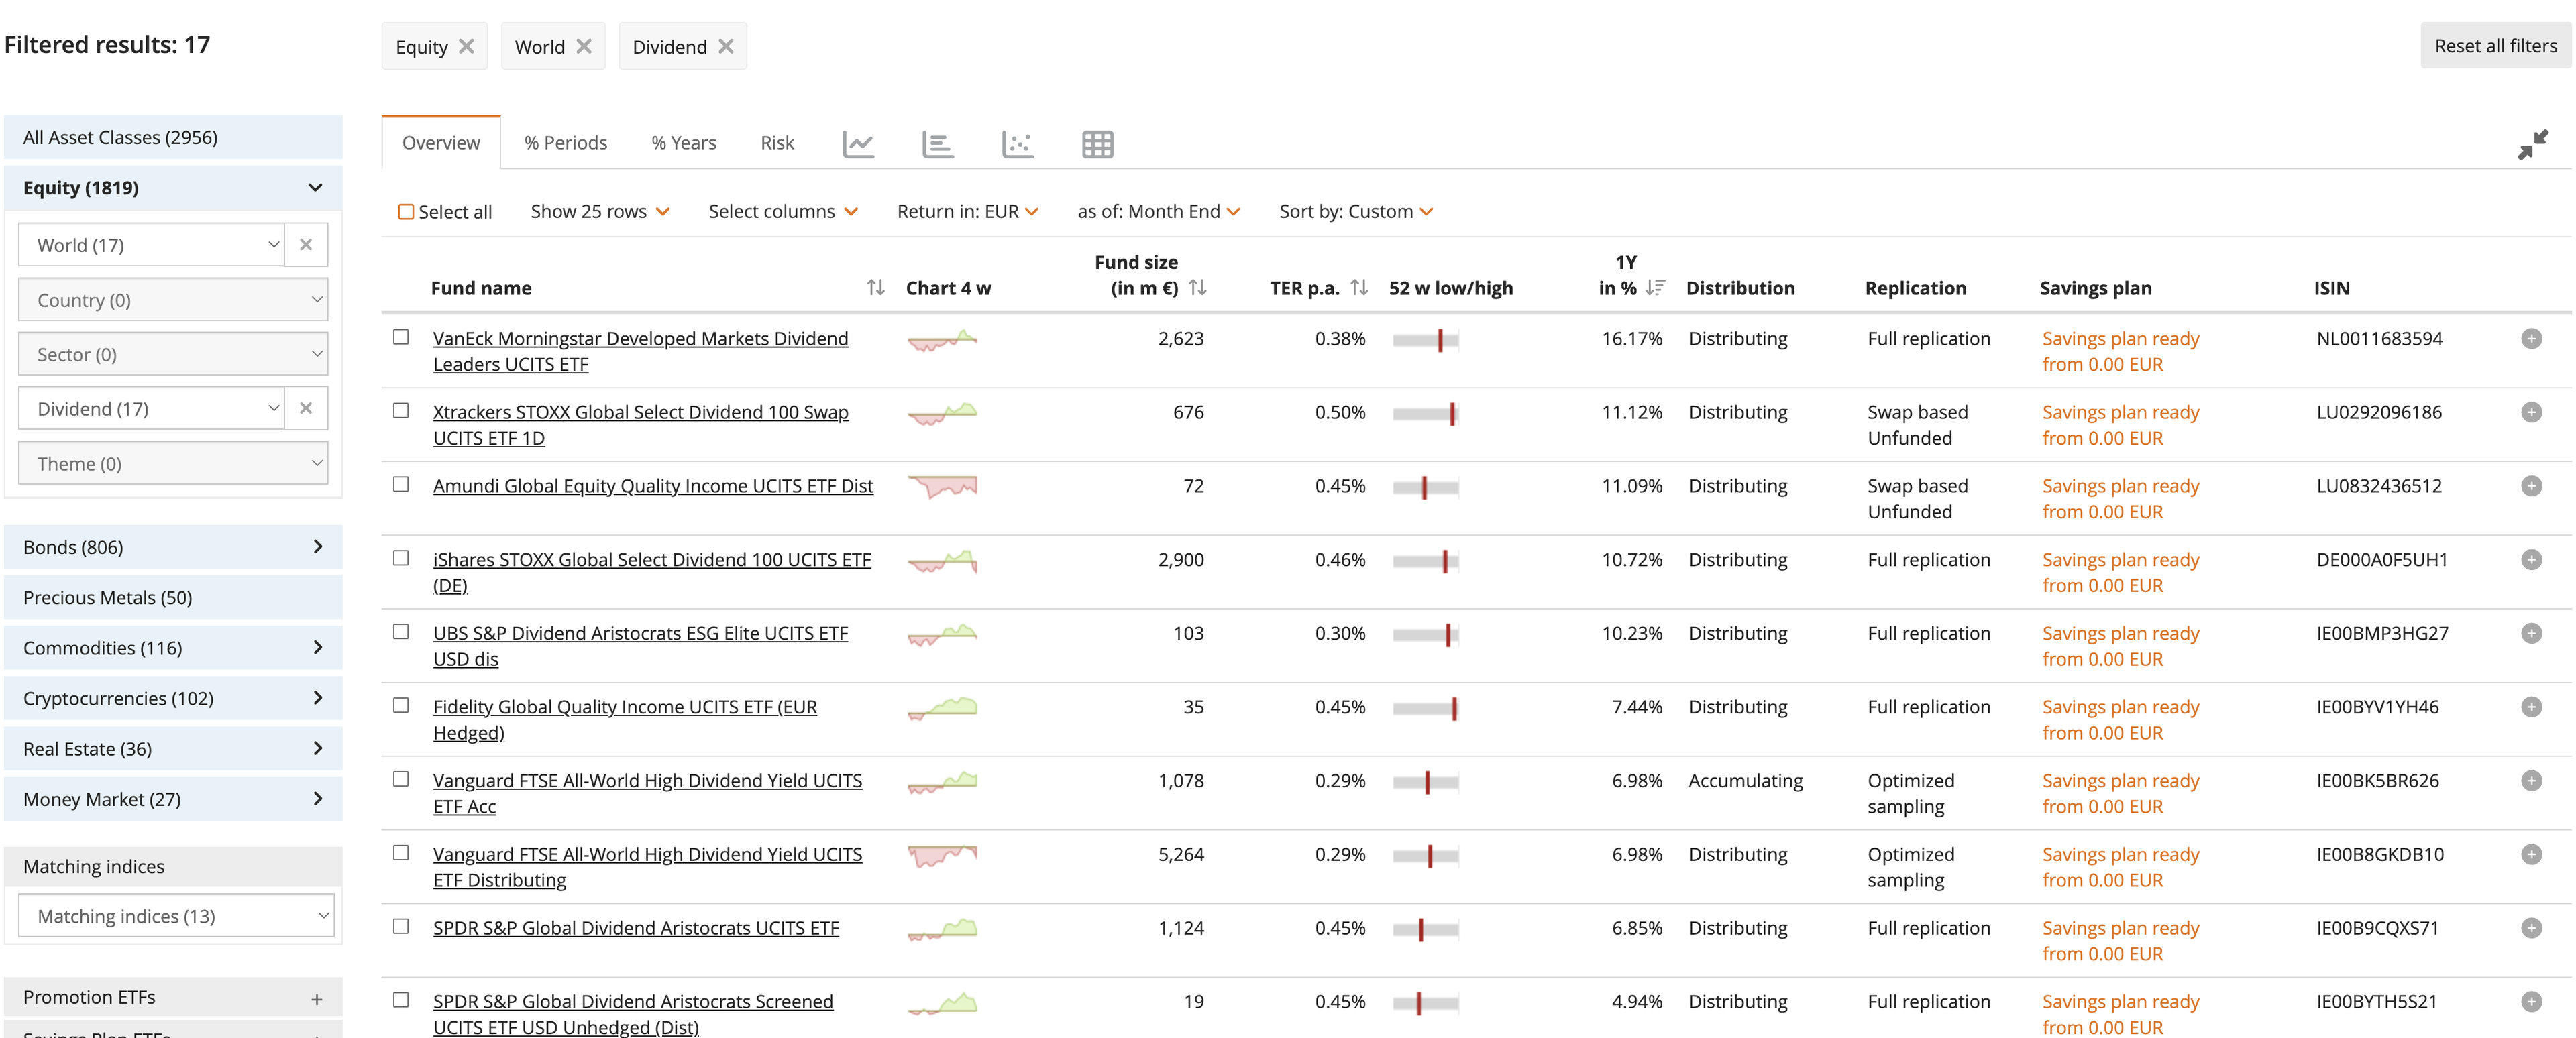2576x1038 pixels.
Task: Remove the Dividend filter chip
Action: coord(726,46)
